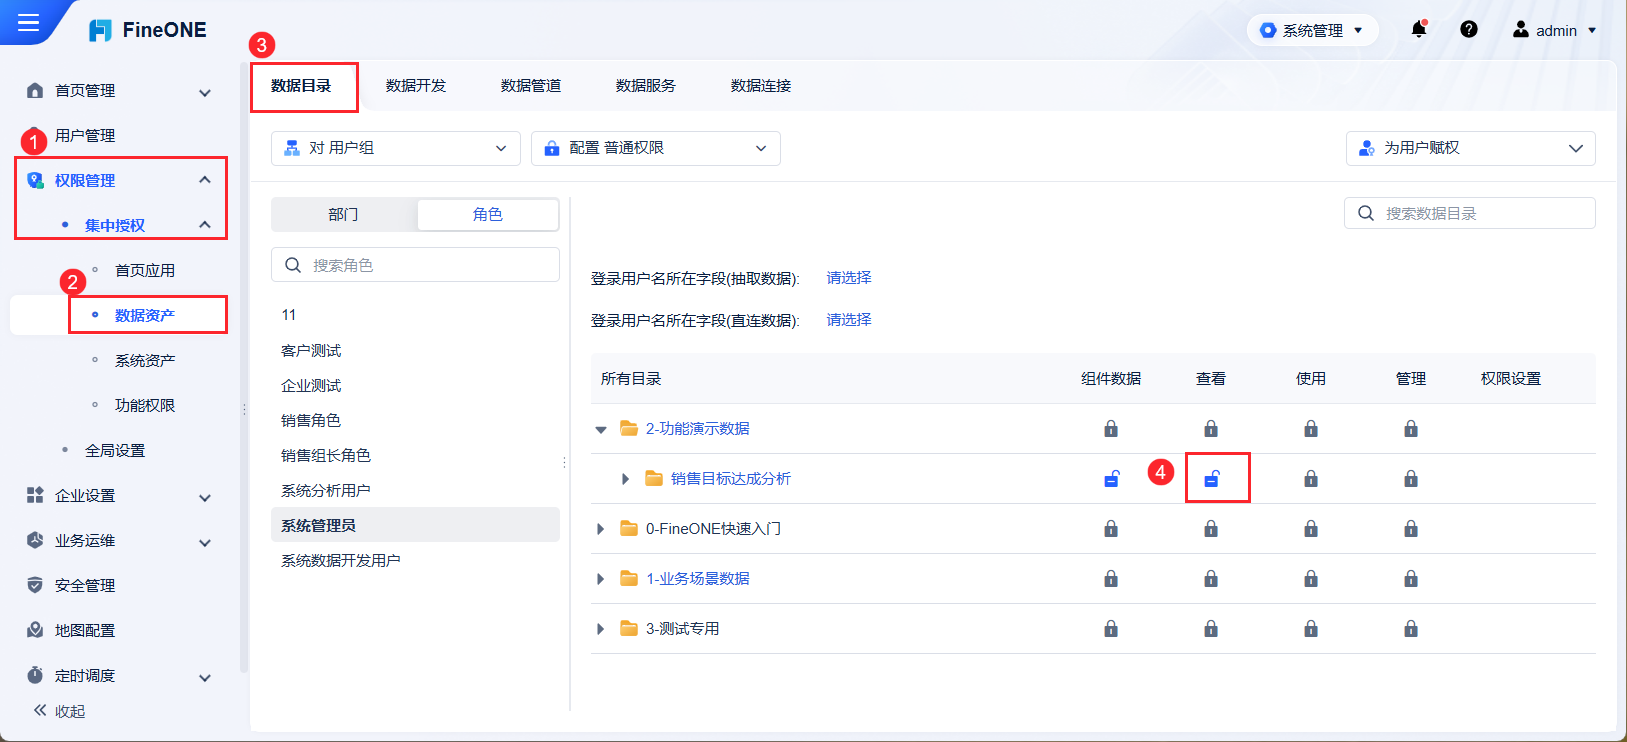Select the 销售组长角色 role

[x=326, y=456]
